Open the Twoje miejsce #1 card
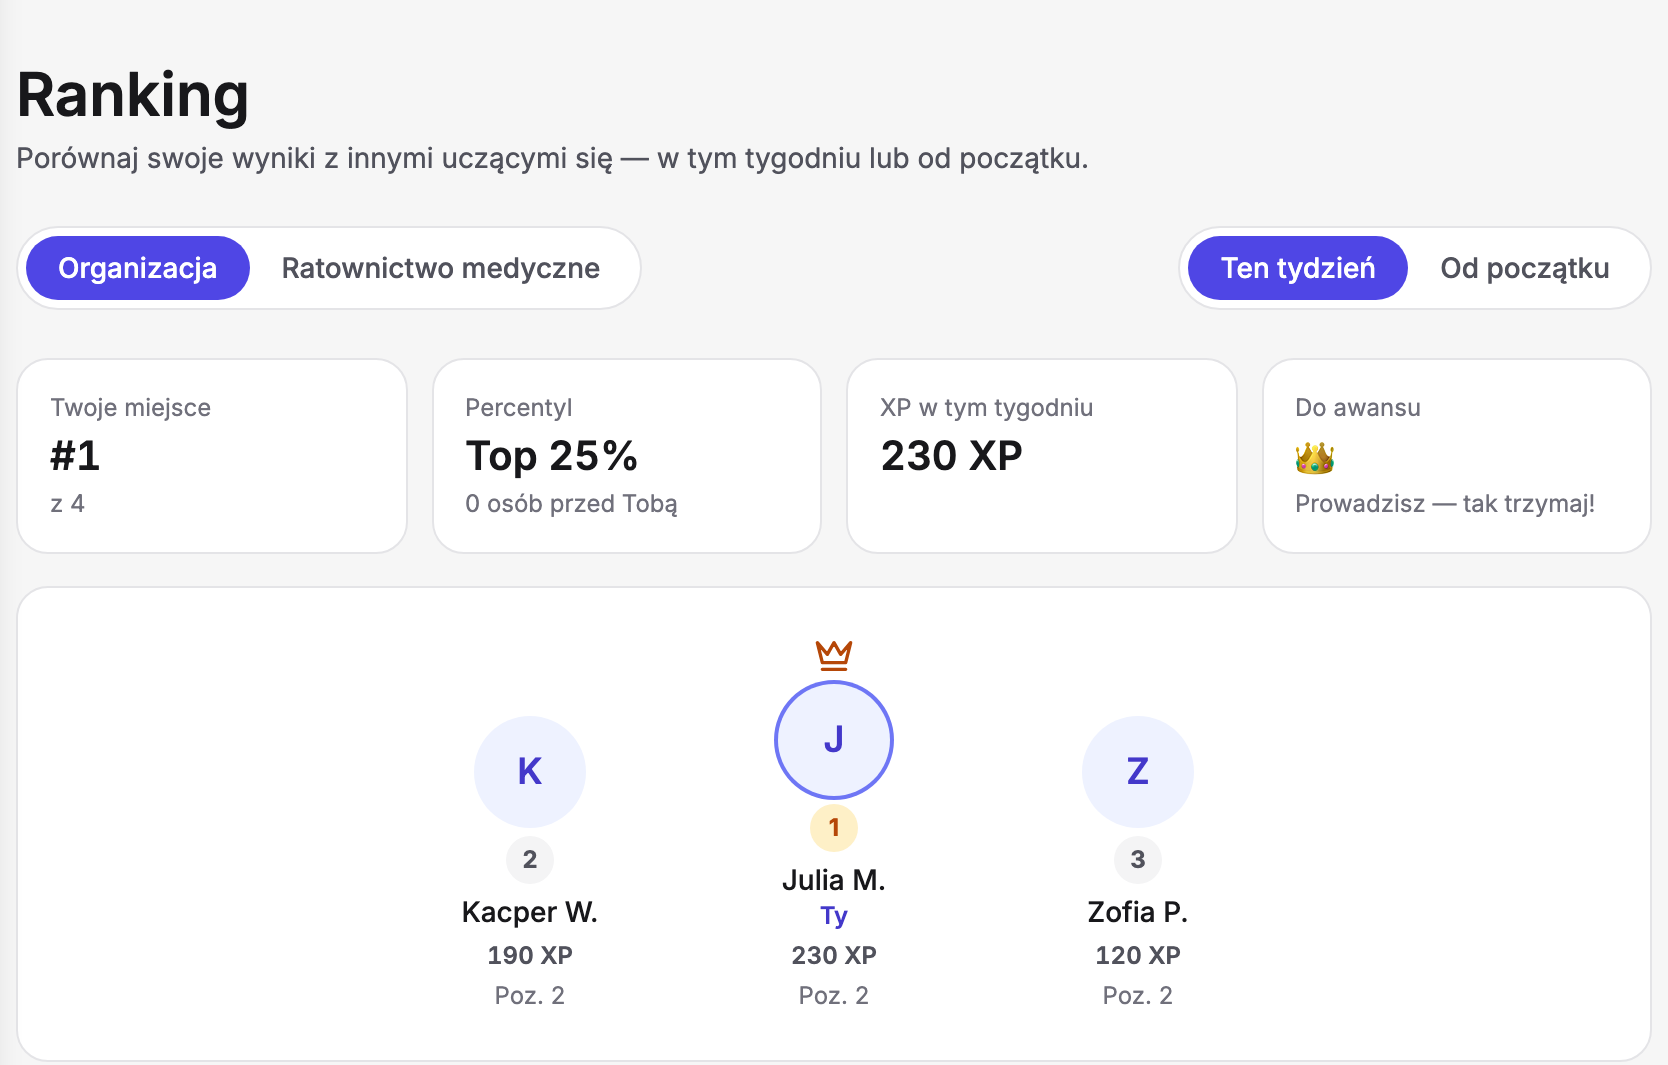Viewport: 1668px width, 1065px height. pyautogui.click(x=212, y=456)
